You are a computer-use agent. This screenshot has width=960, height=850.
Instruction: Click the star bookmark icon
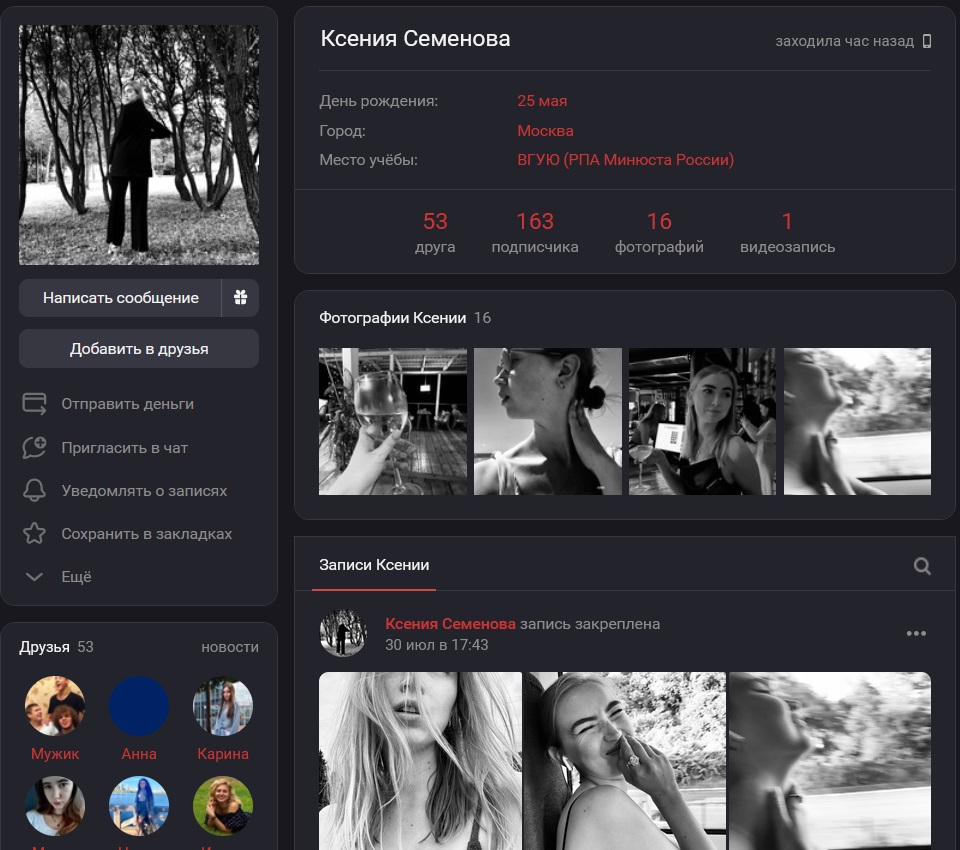(34, 533)
